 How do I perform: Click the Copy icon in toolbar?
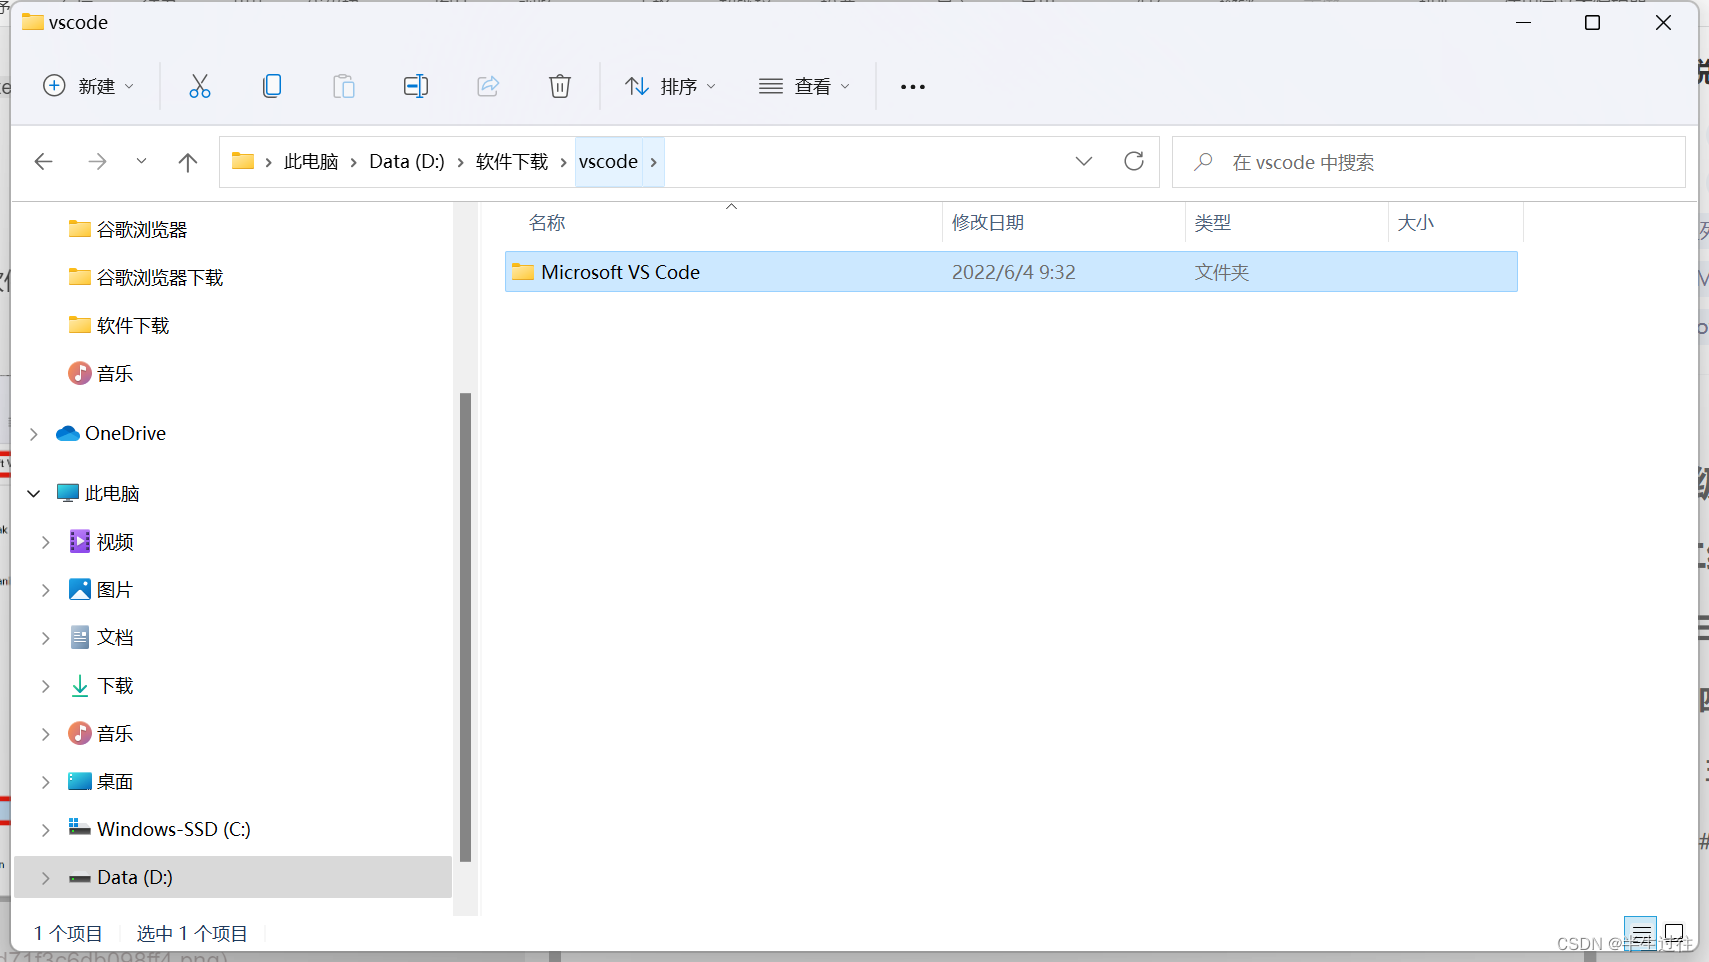[x=272, y=87]
